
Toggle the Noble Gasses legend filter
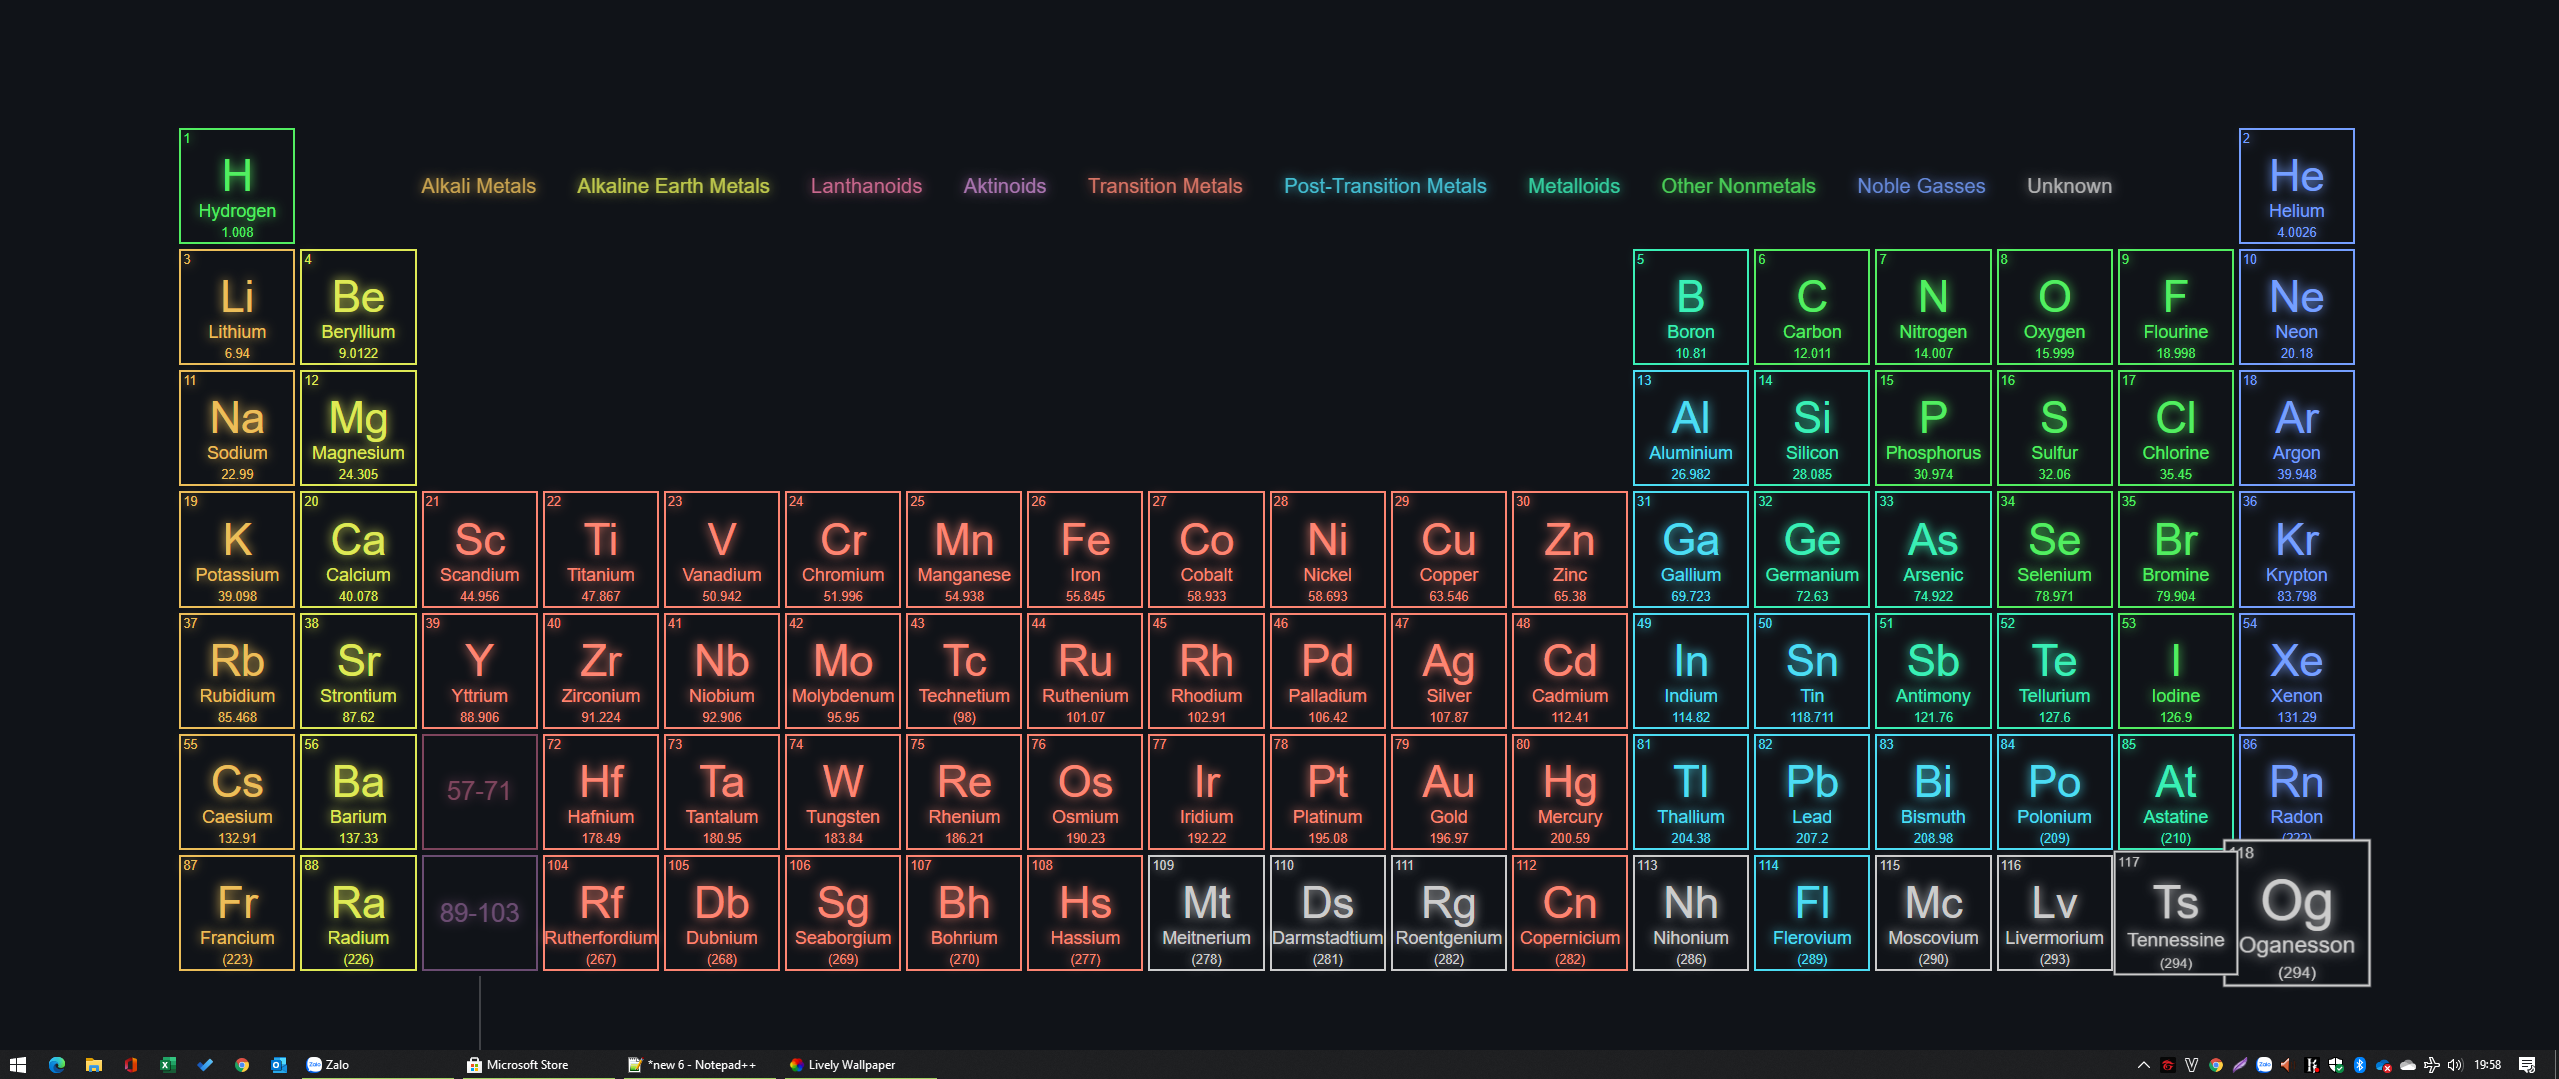(x=1920, y=186)
